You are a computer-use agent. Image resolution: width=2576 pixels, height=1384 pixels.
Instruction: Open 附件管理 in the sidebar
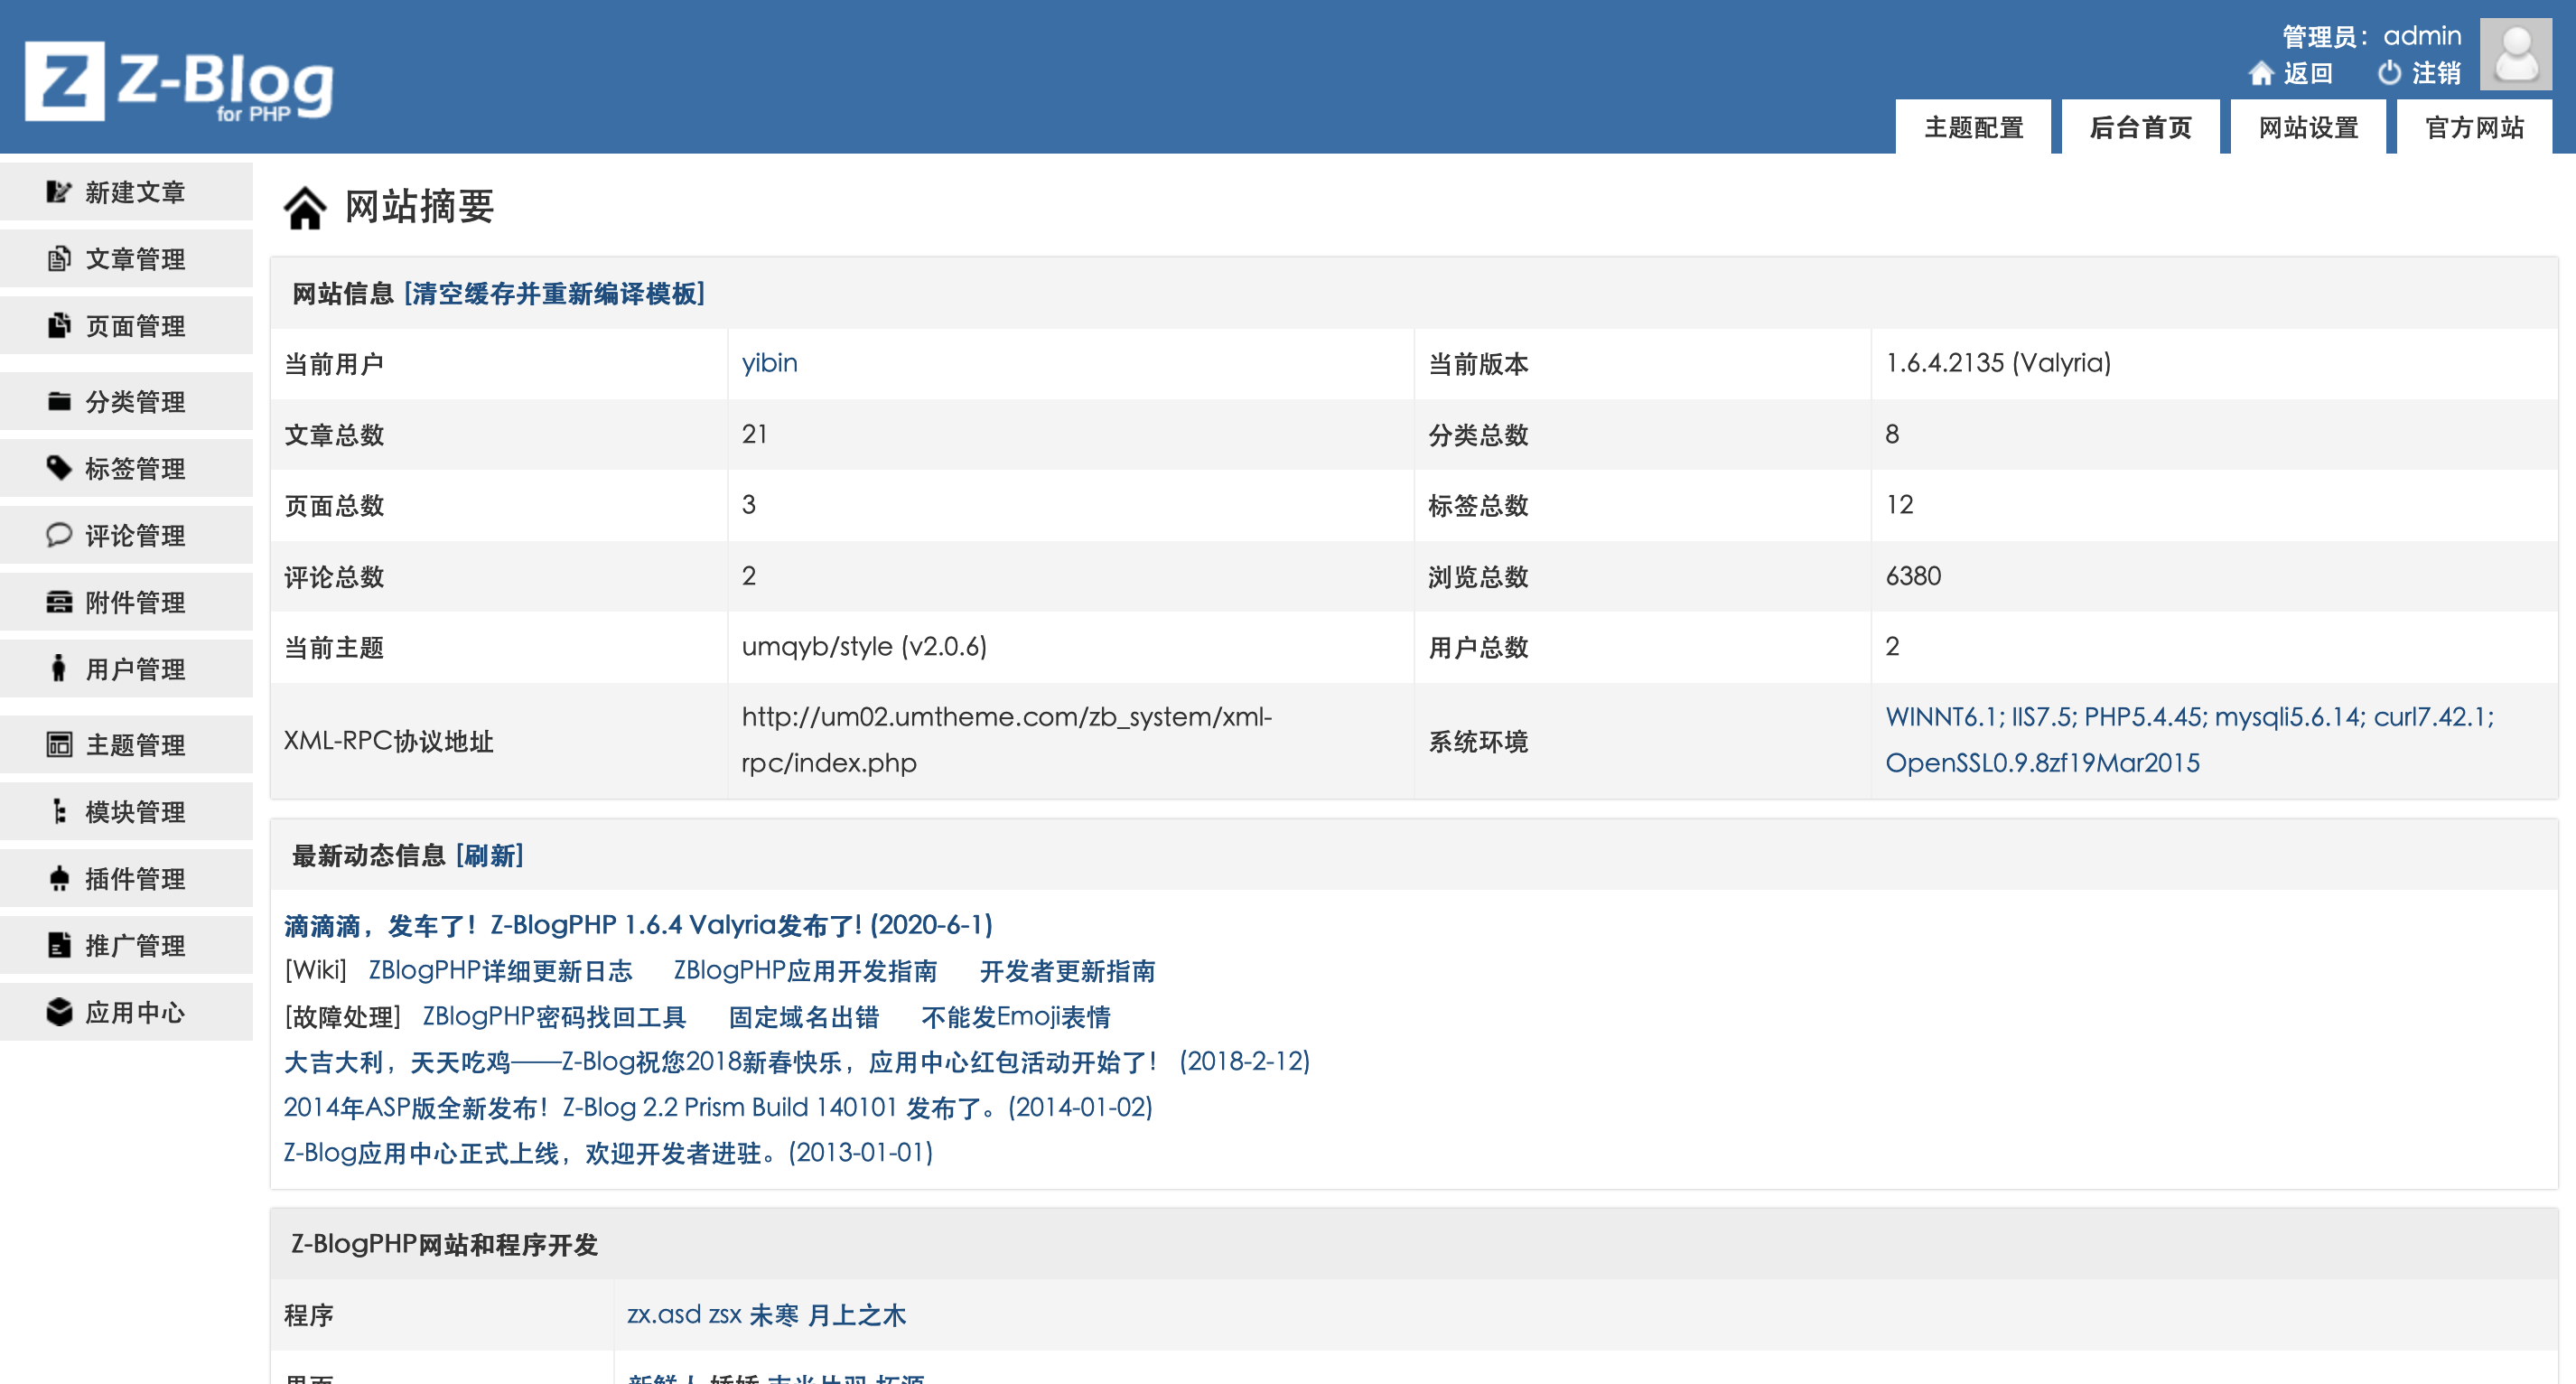(126, 602)
